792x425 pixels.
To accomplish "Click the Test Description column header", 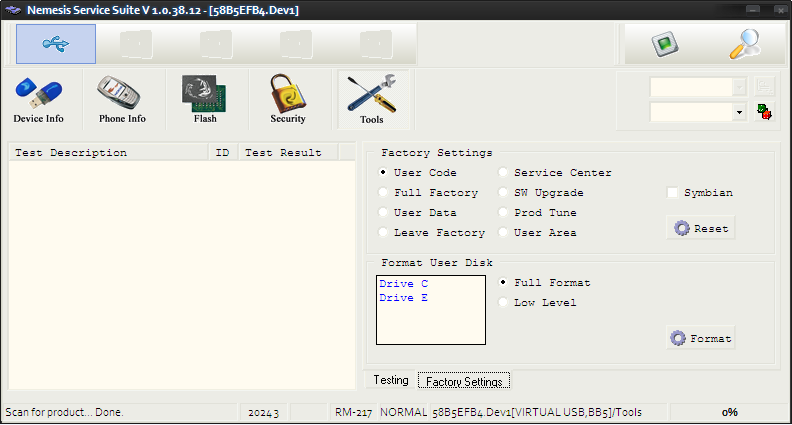I will [109, 152].
